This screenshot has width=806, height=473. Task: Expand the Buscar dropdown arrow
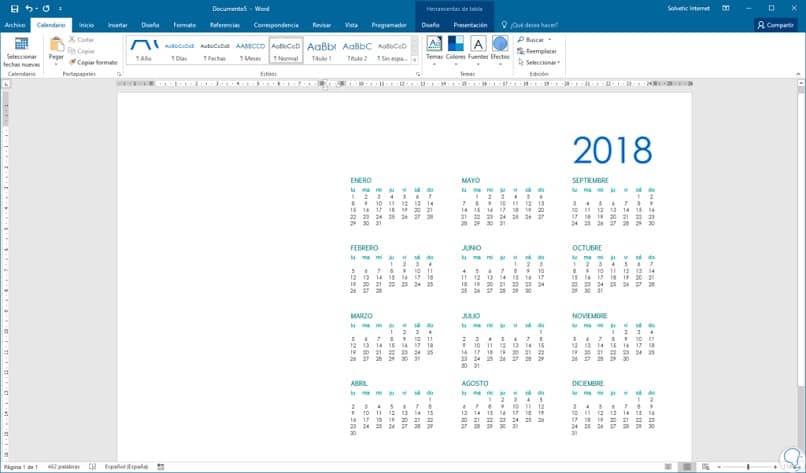(549, 40)
